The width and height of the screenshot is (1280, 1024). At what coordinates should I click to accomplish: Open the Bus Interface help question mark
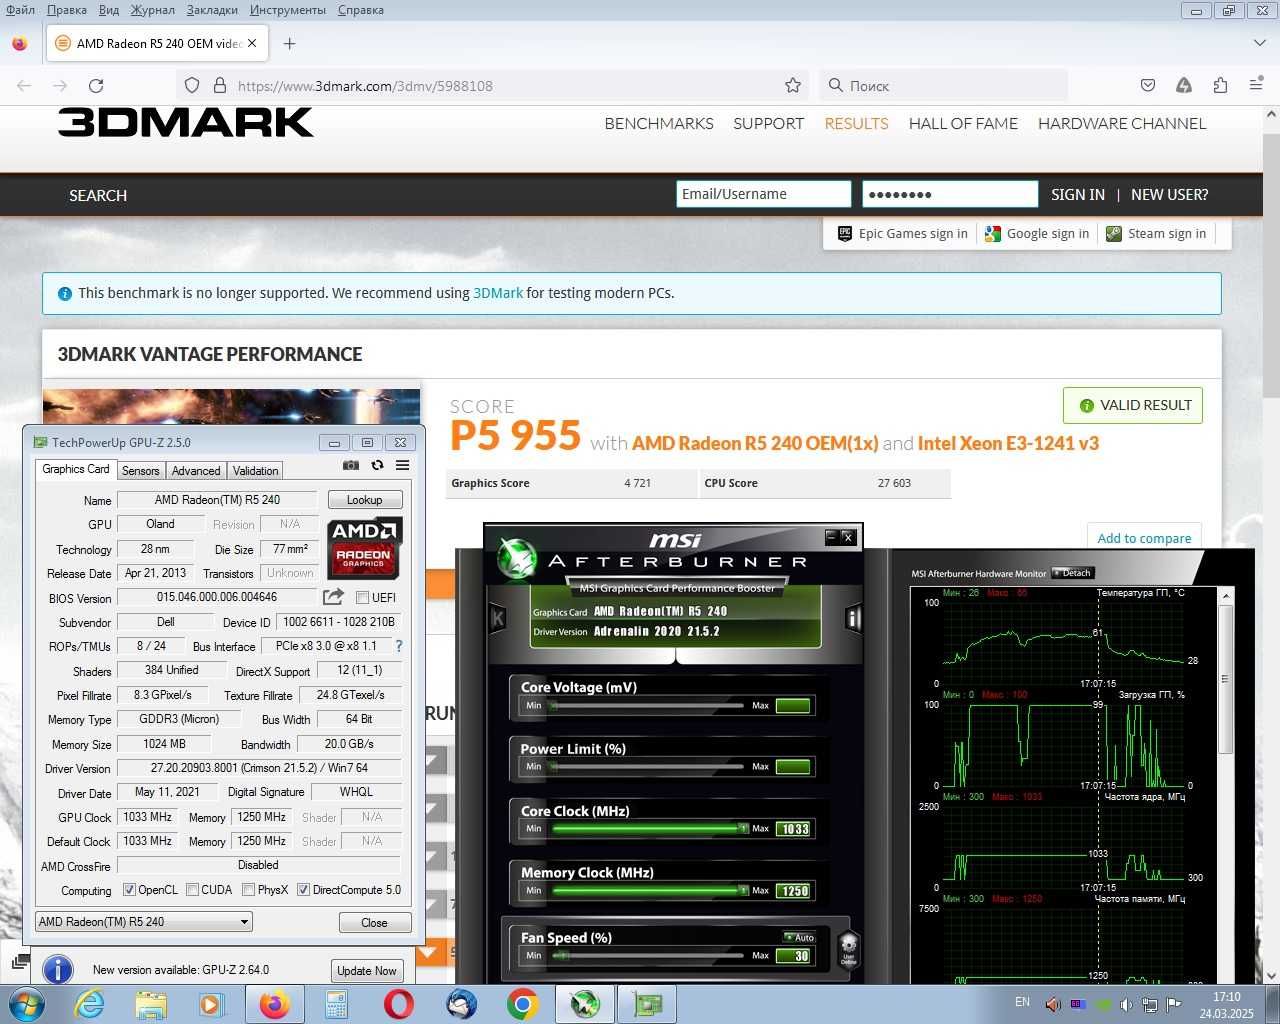(400, 646)
